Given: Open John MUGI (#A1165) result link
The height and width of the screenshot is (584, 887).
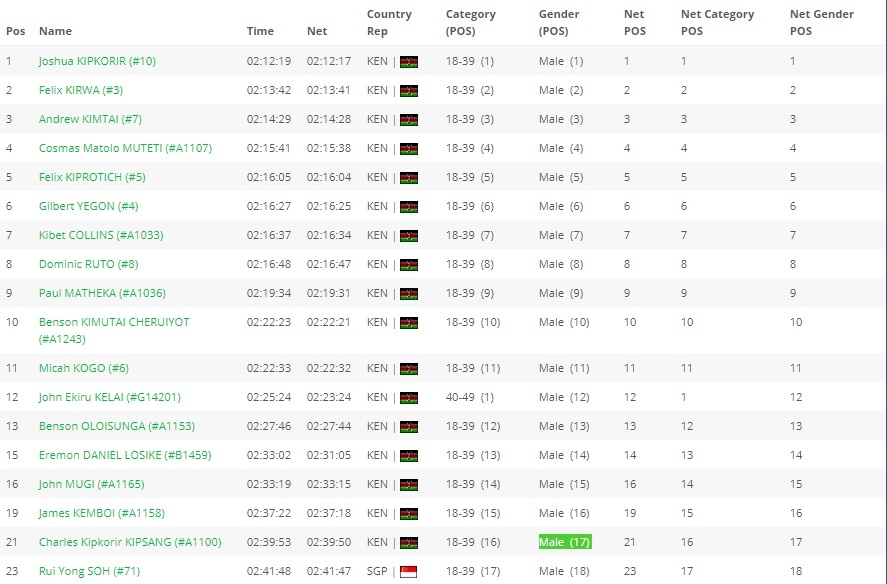Looking at the screenshot, I should pyautogui.click(x=92, y=484).
